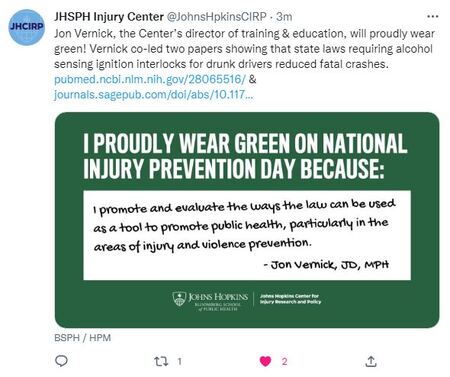Click the BSPH / HPM label under image
450x377 pixels.
(82, 338)
